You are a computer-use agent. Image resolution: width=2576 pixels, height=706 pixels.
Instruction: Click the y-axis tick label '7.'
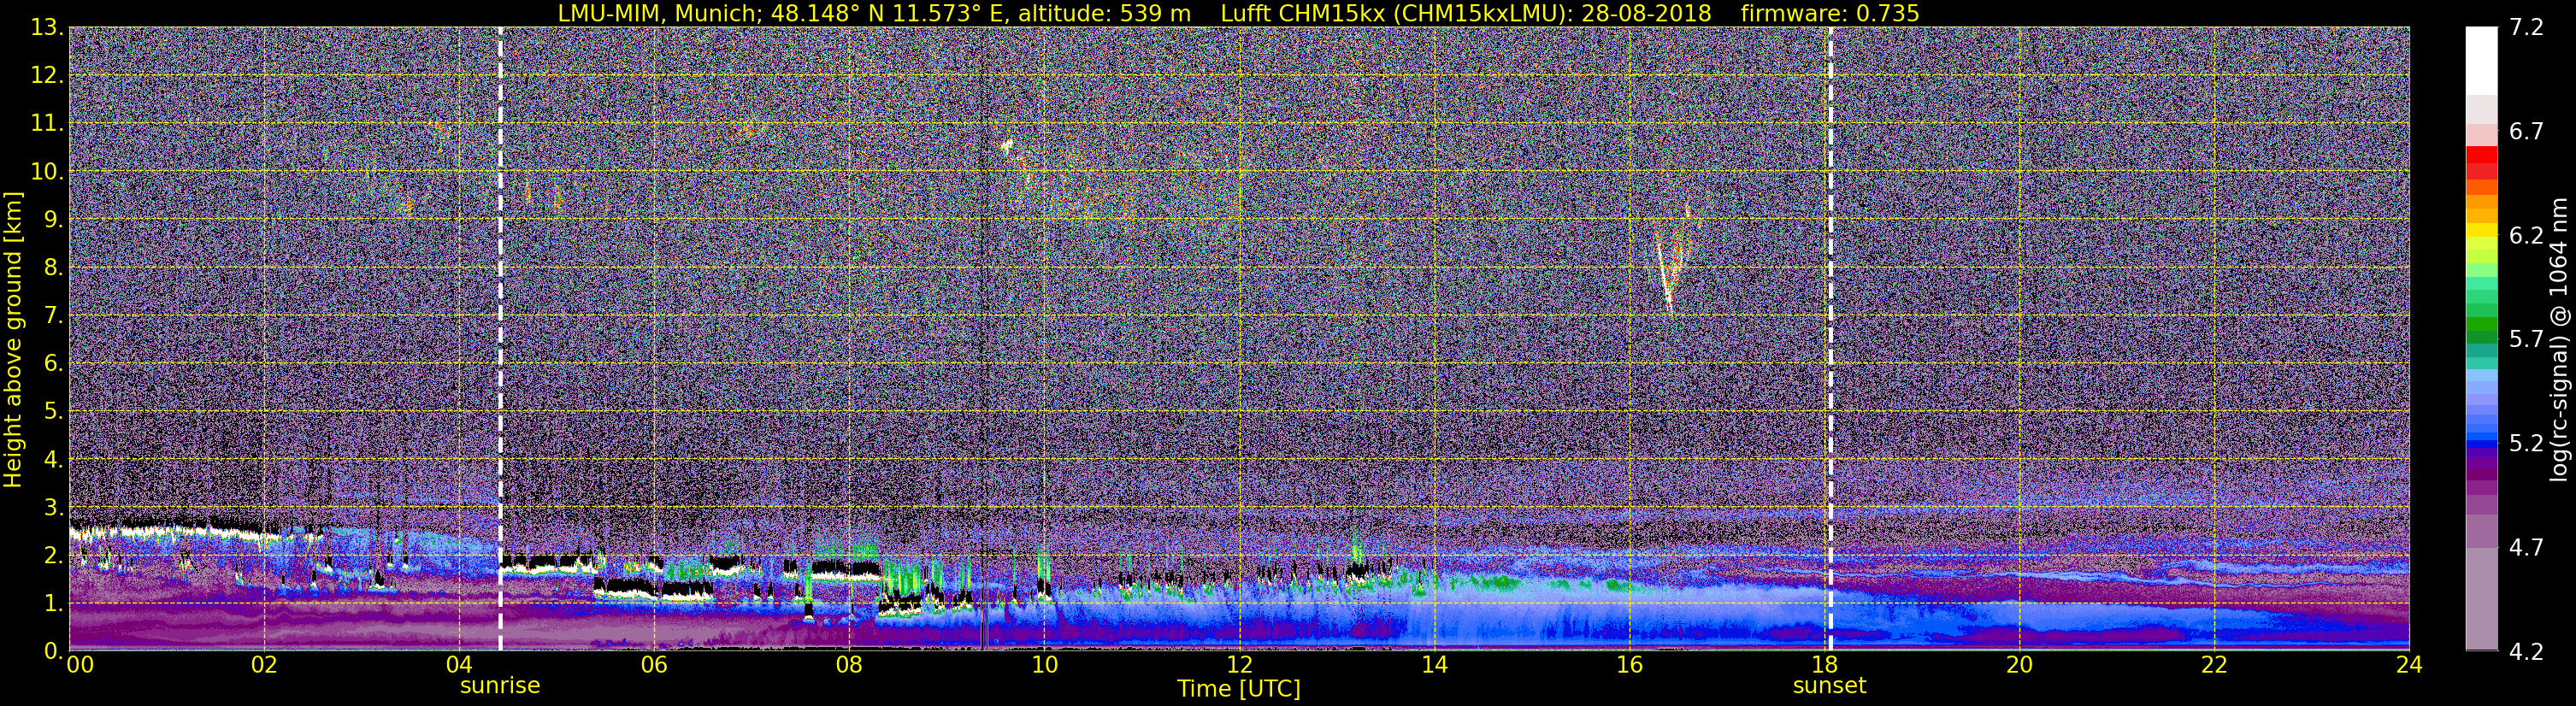(x=54, y=315)
